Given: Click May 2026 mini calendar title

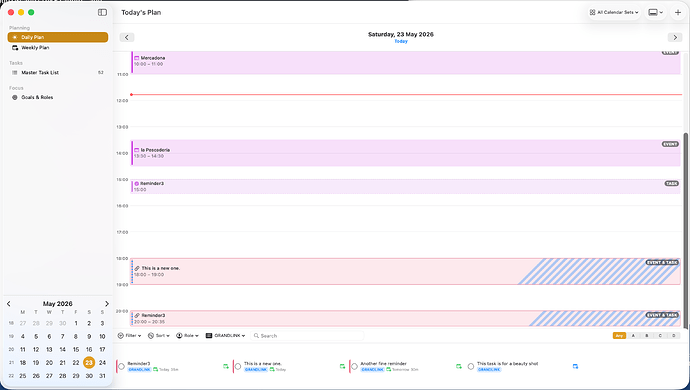Looking at the screenshot, I should (58, 304).
